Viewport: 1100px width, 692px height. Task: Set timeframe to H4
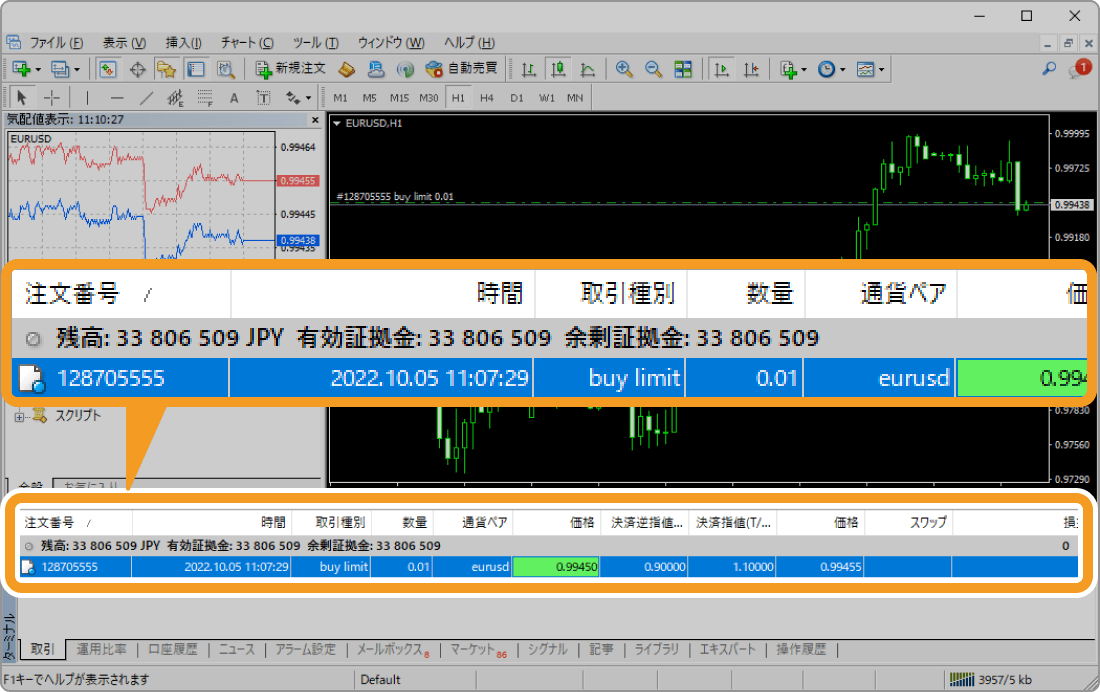(487, 98)
